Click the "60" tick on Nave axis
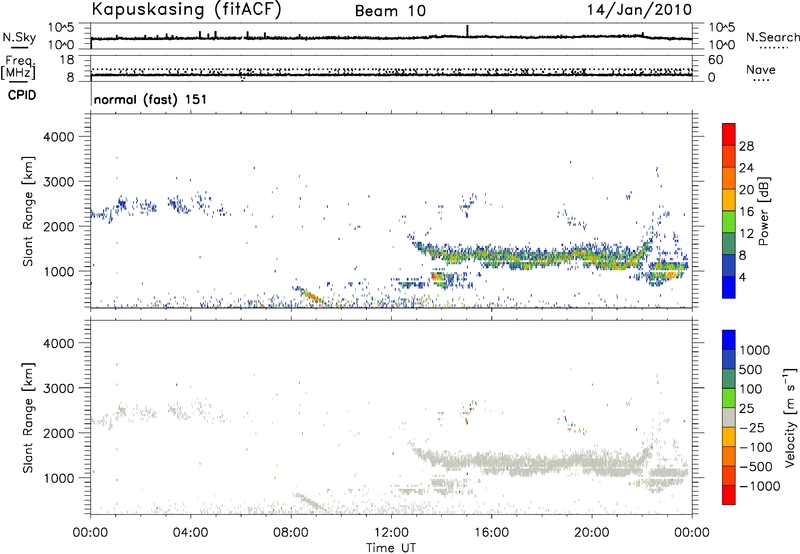Viewport: 800px width, 554px height. [715, 60]
